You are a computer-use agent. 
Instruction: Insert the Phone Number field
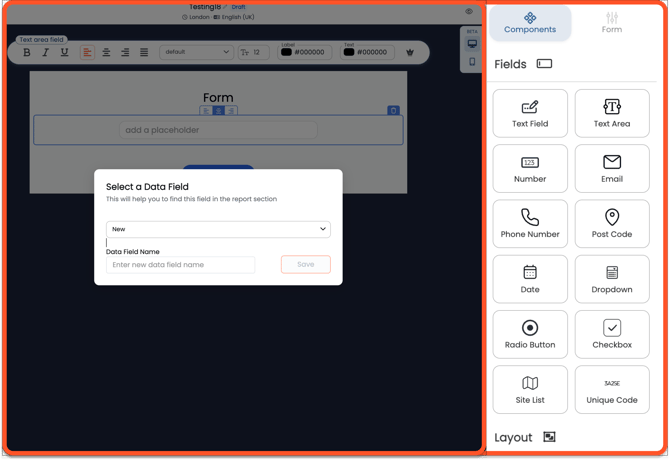[x=530, y=224]
